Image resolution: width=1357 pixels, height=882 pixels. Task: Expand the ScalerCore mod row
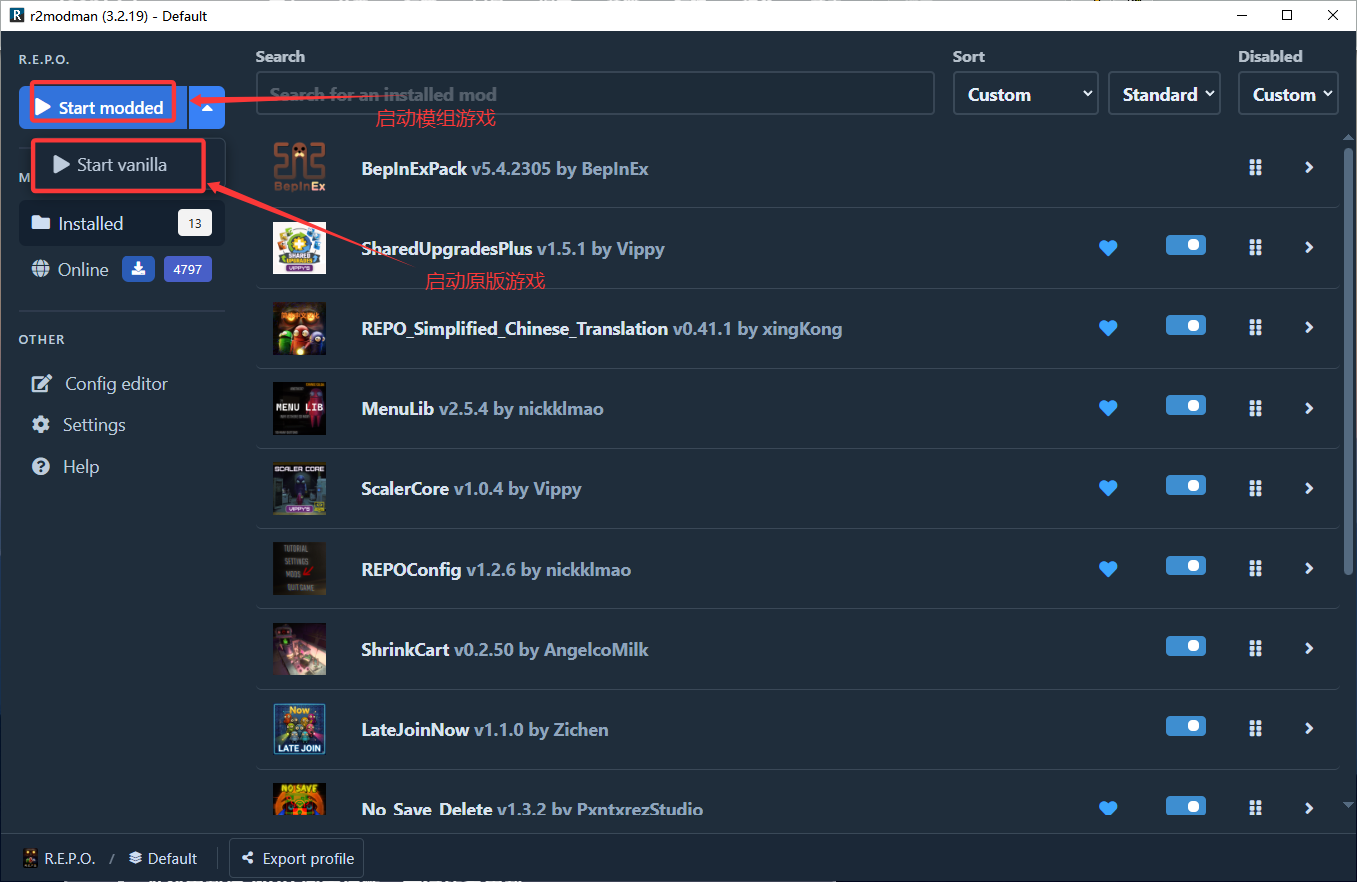pos(1309,488)
